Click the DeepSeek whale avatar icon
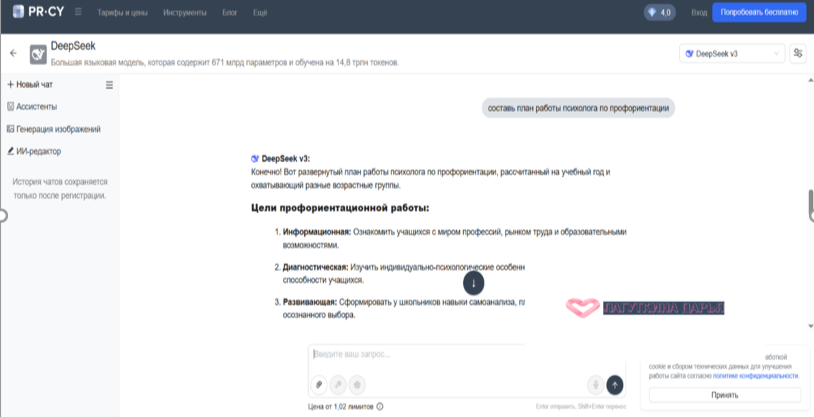This screenshot has height=417, width=814. (x=38, y=54)
